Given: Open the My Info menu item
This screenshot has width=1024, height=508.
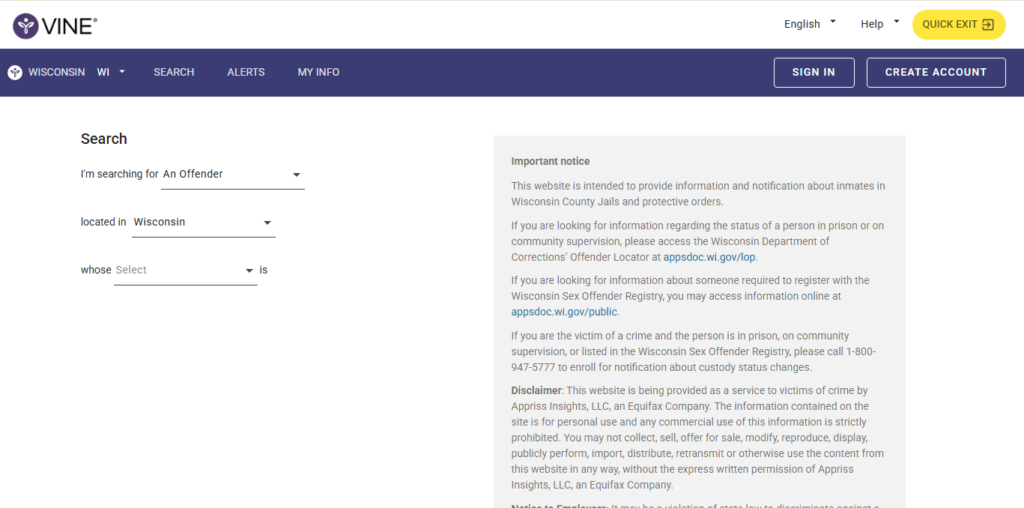Looking at the screenshot, I should click(x=318, y=73).
